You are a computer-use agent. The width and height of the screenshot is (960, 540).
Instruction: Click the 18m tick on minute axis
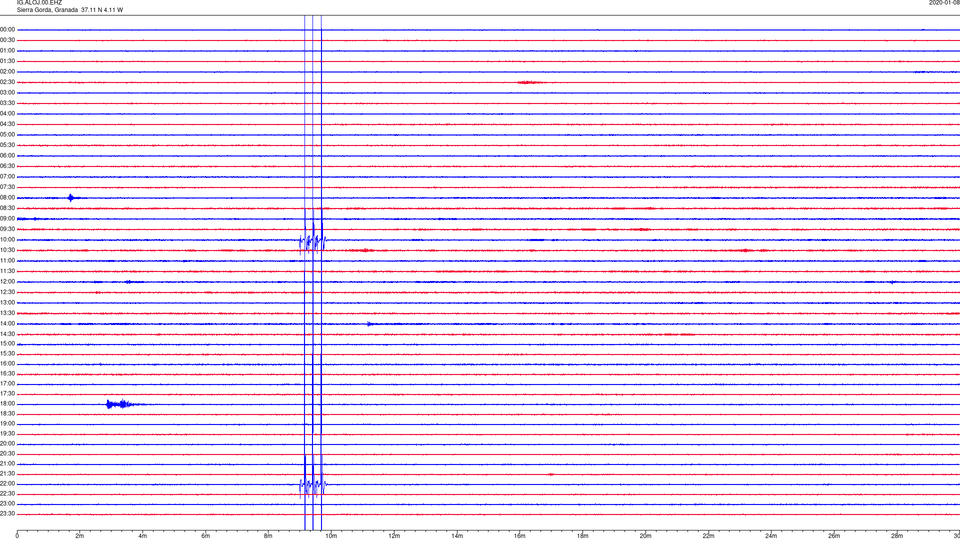tap(583, 536)
